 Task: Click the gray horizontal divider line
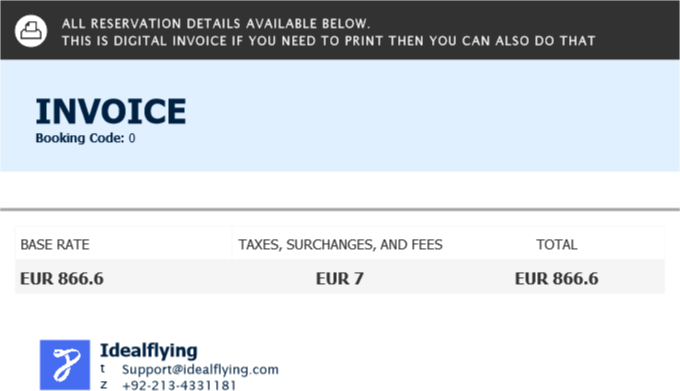click(340, 209)
